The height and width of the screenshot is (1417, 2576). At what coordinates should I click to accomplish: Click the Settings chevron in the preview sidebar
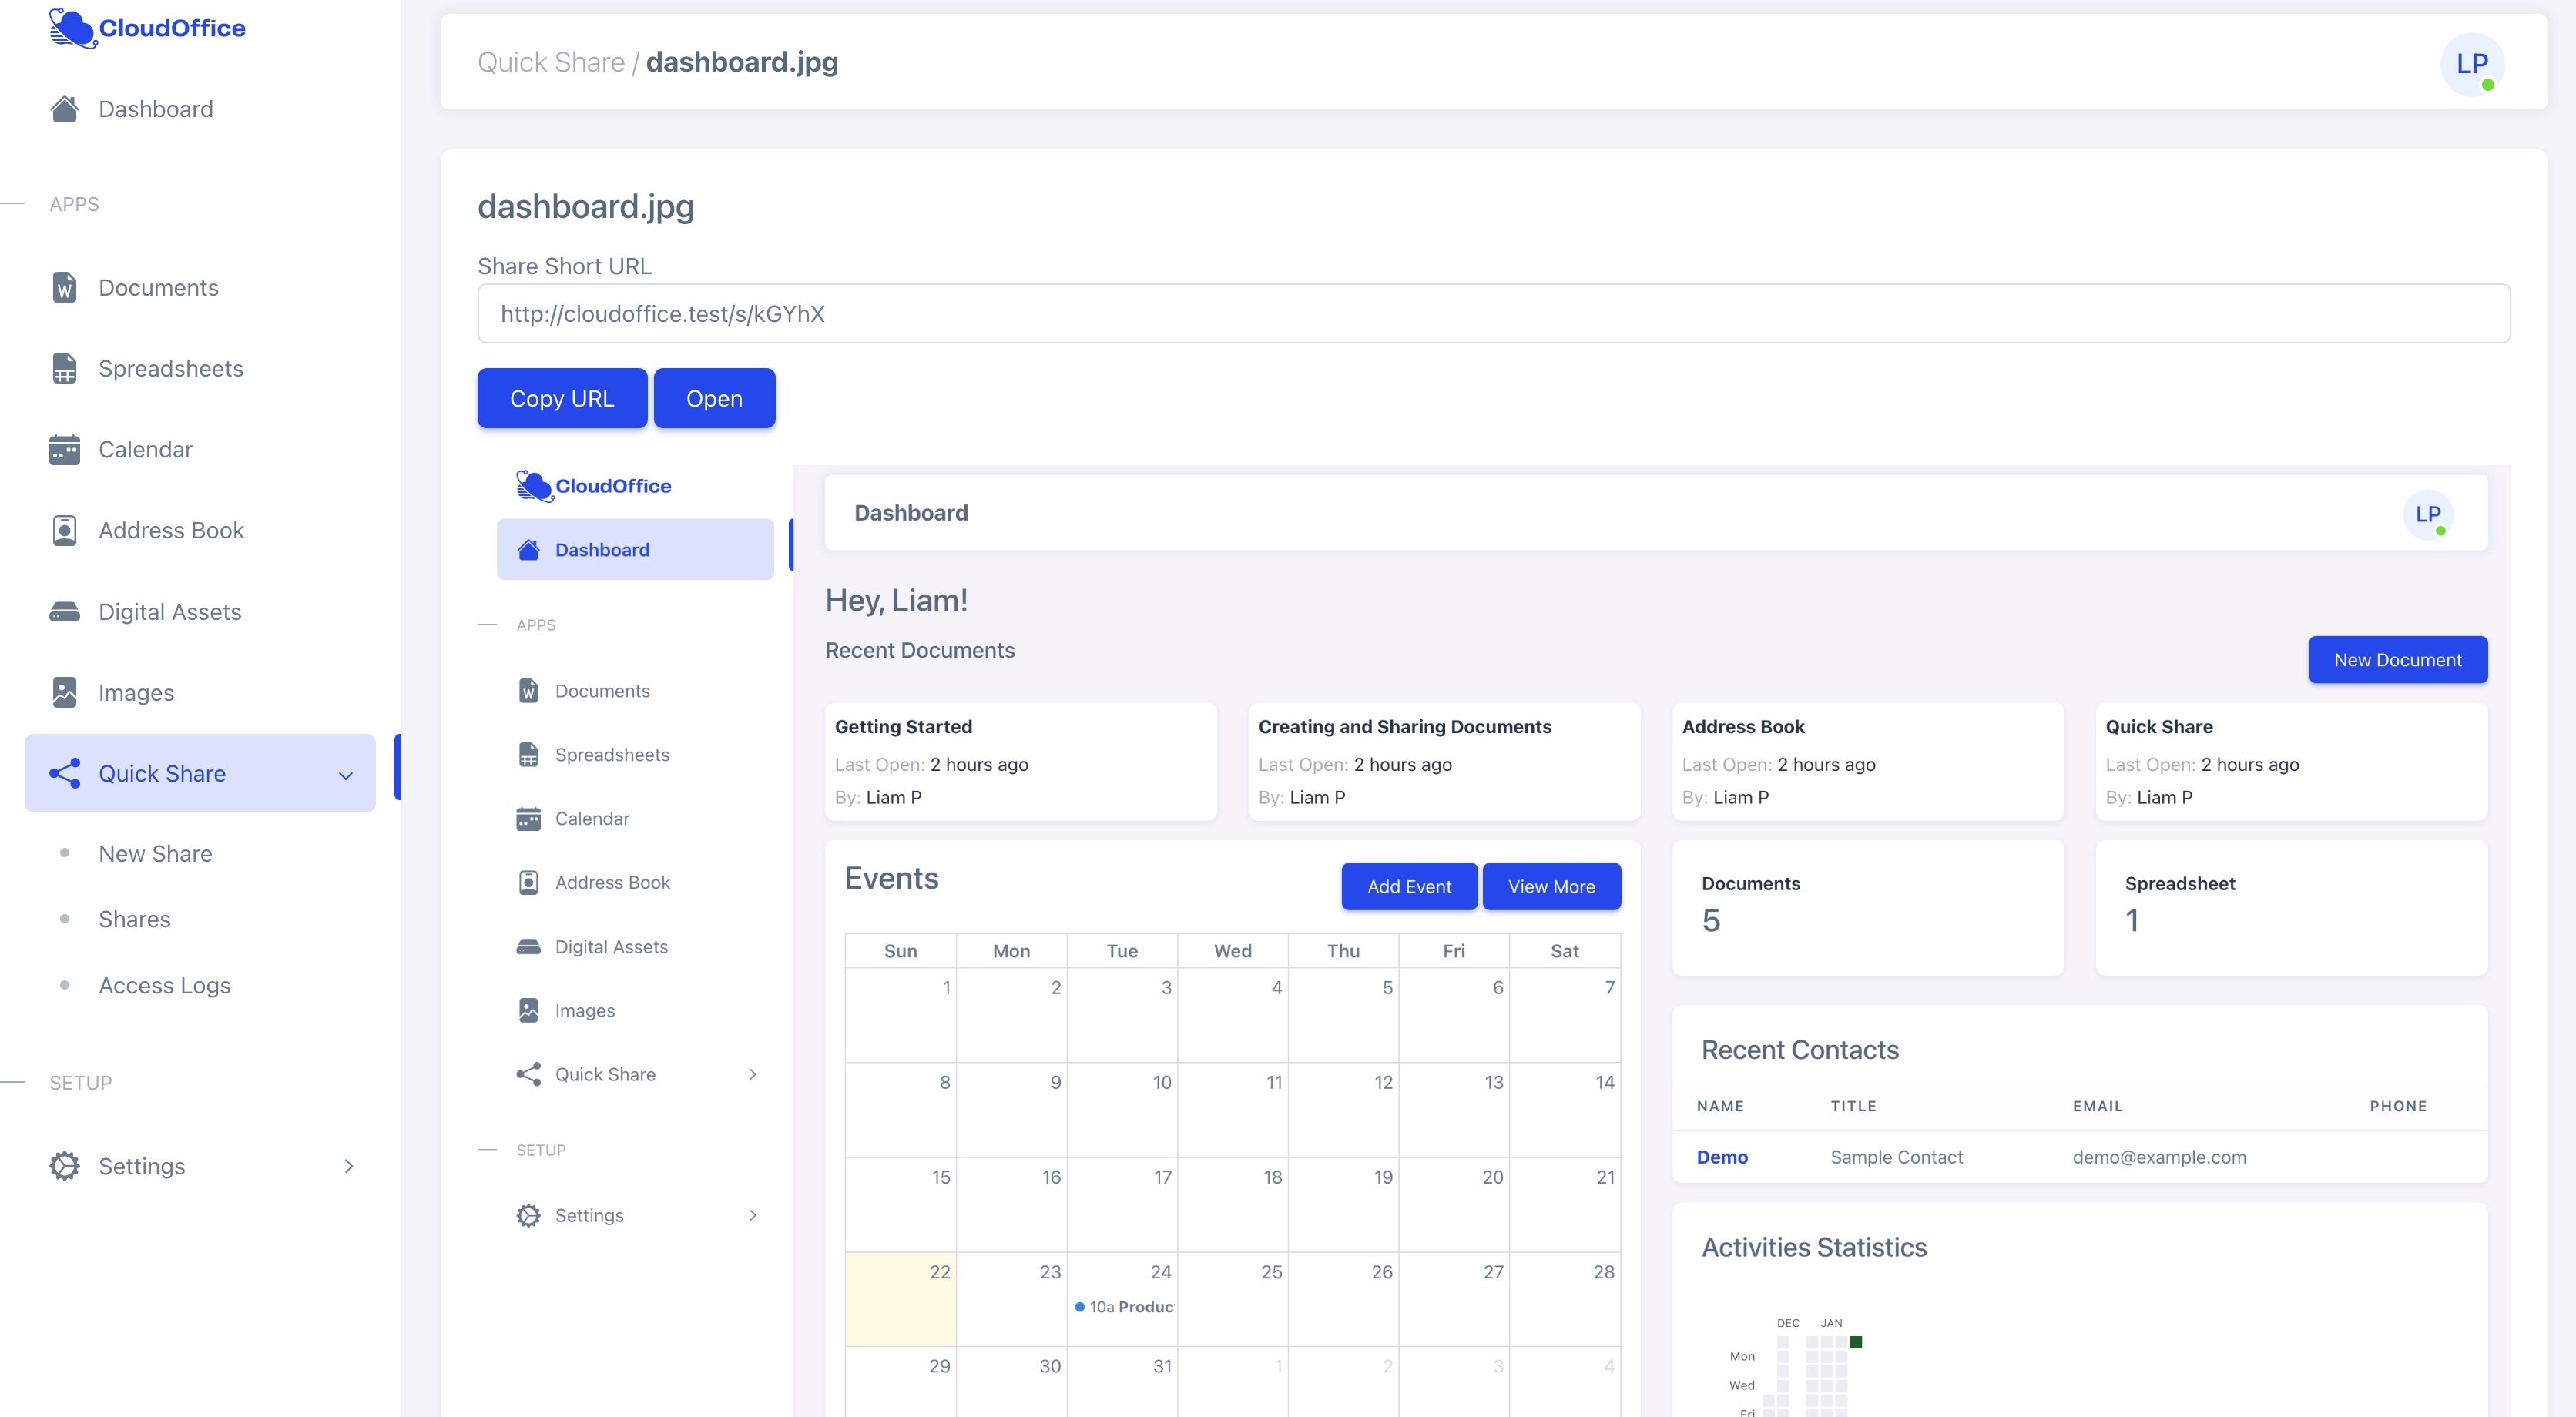point(753,1215)
